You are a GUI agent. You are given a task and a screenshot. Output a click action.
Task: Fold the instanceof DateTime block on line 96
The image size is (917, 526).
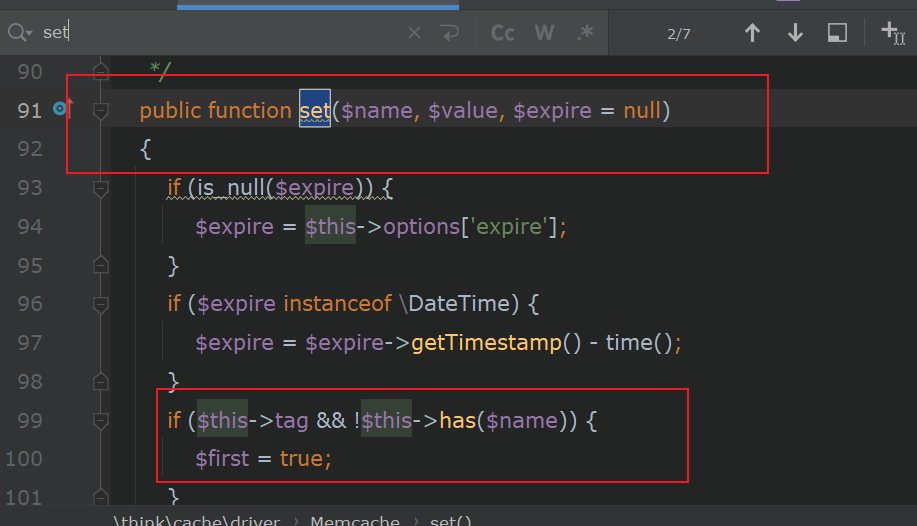tap(100, 303)
